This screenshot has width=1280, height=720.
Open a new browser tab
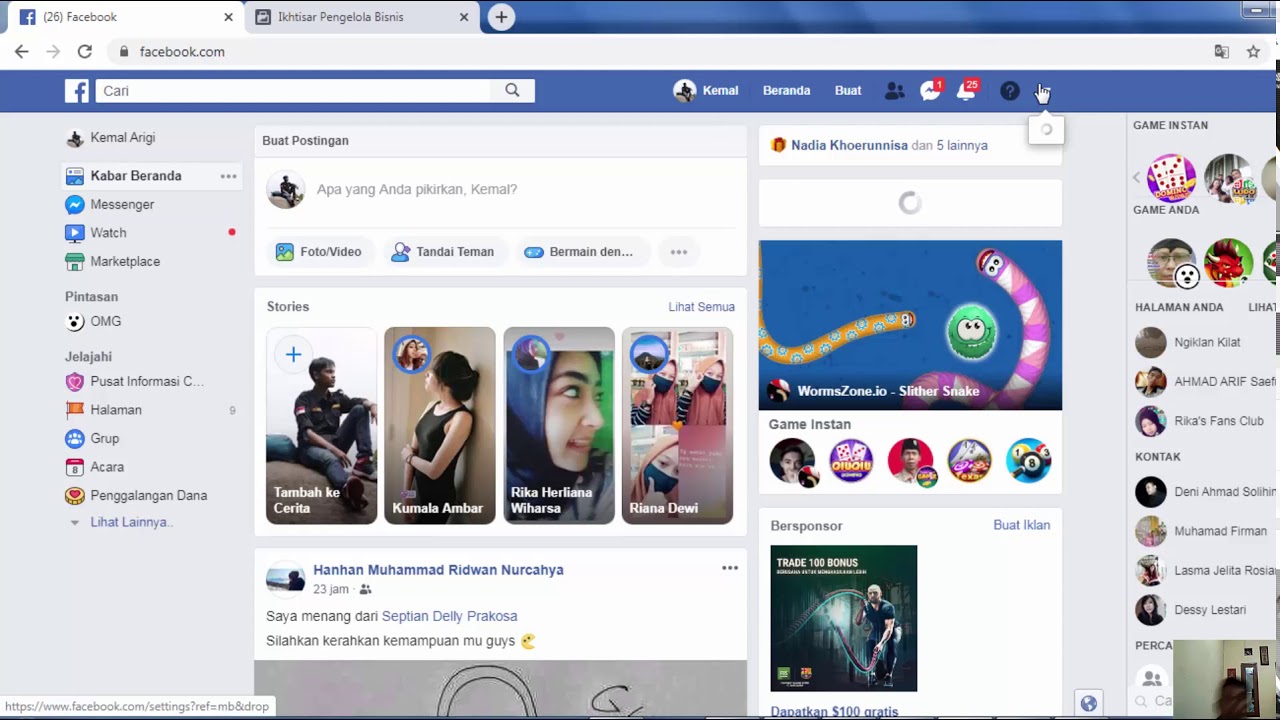tap(501, 17)
